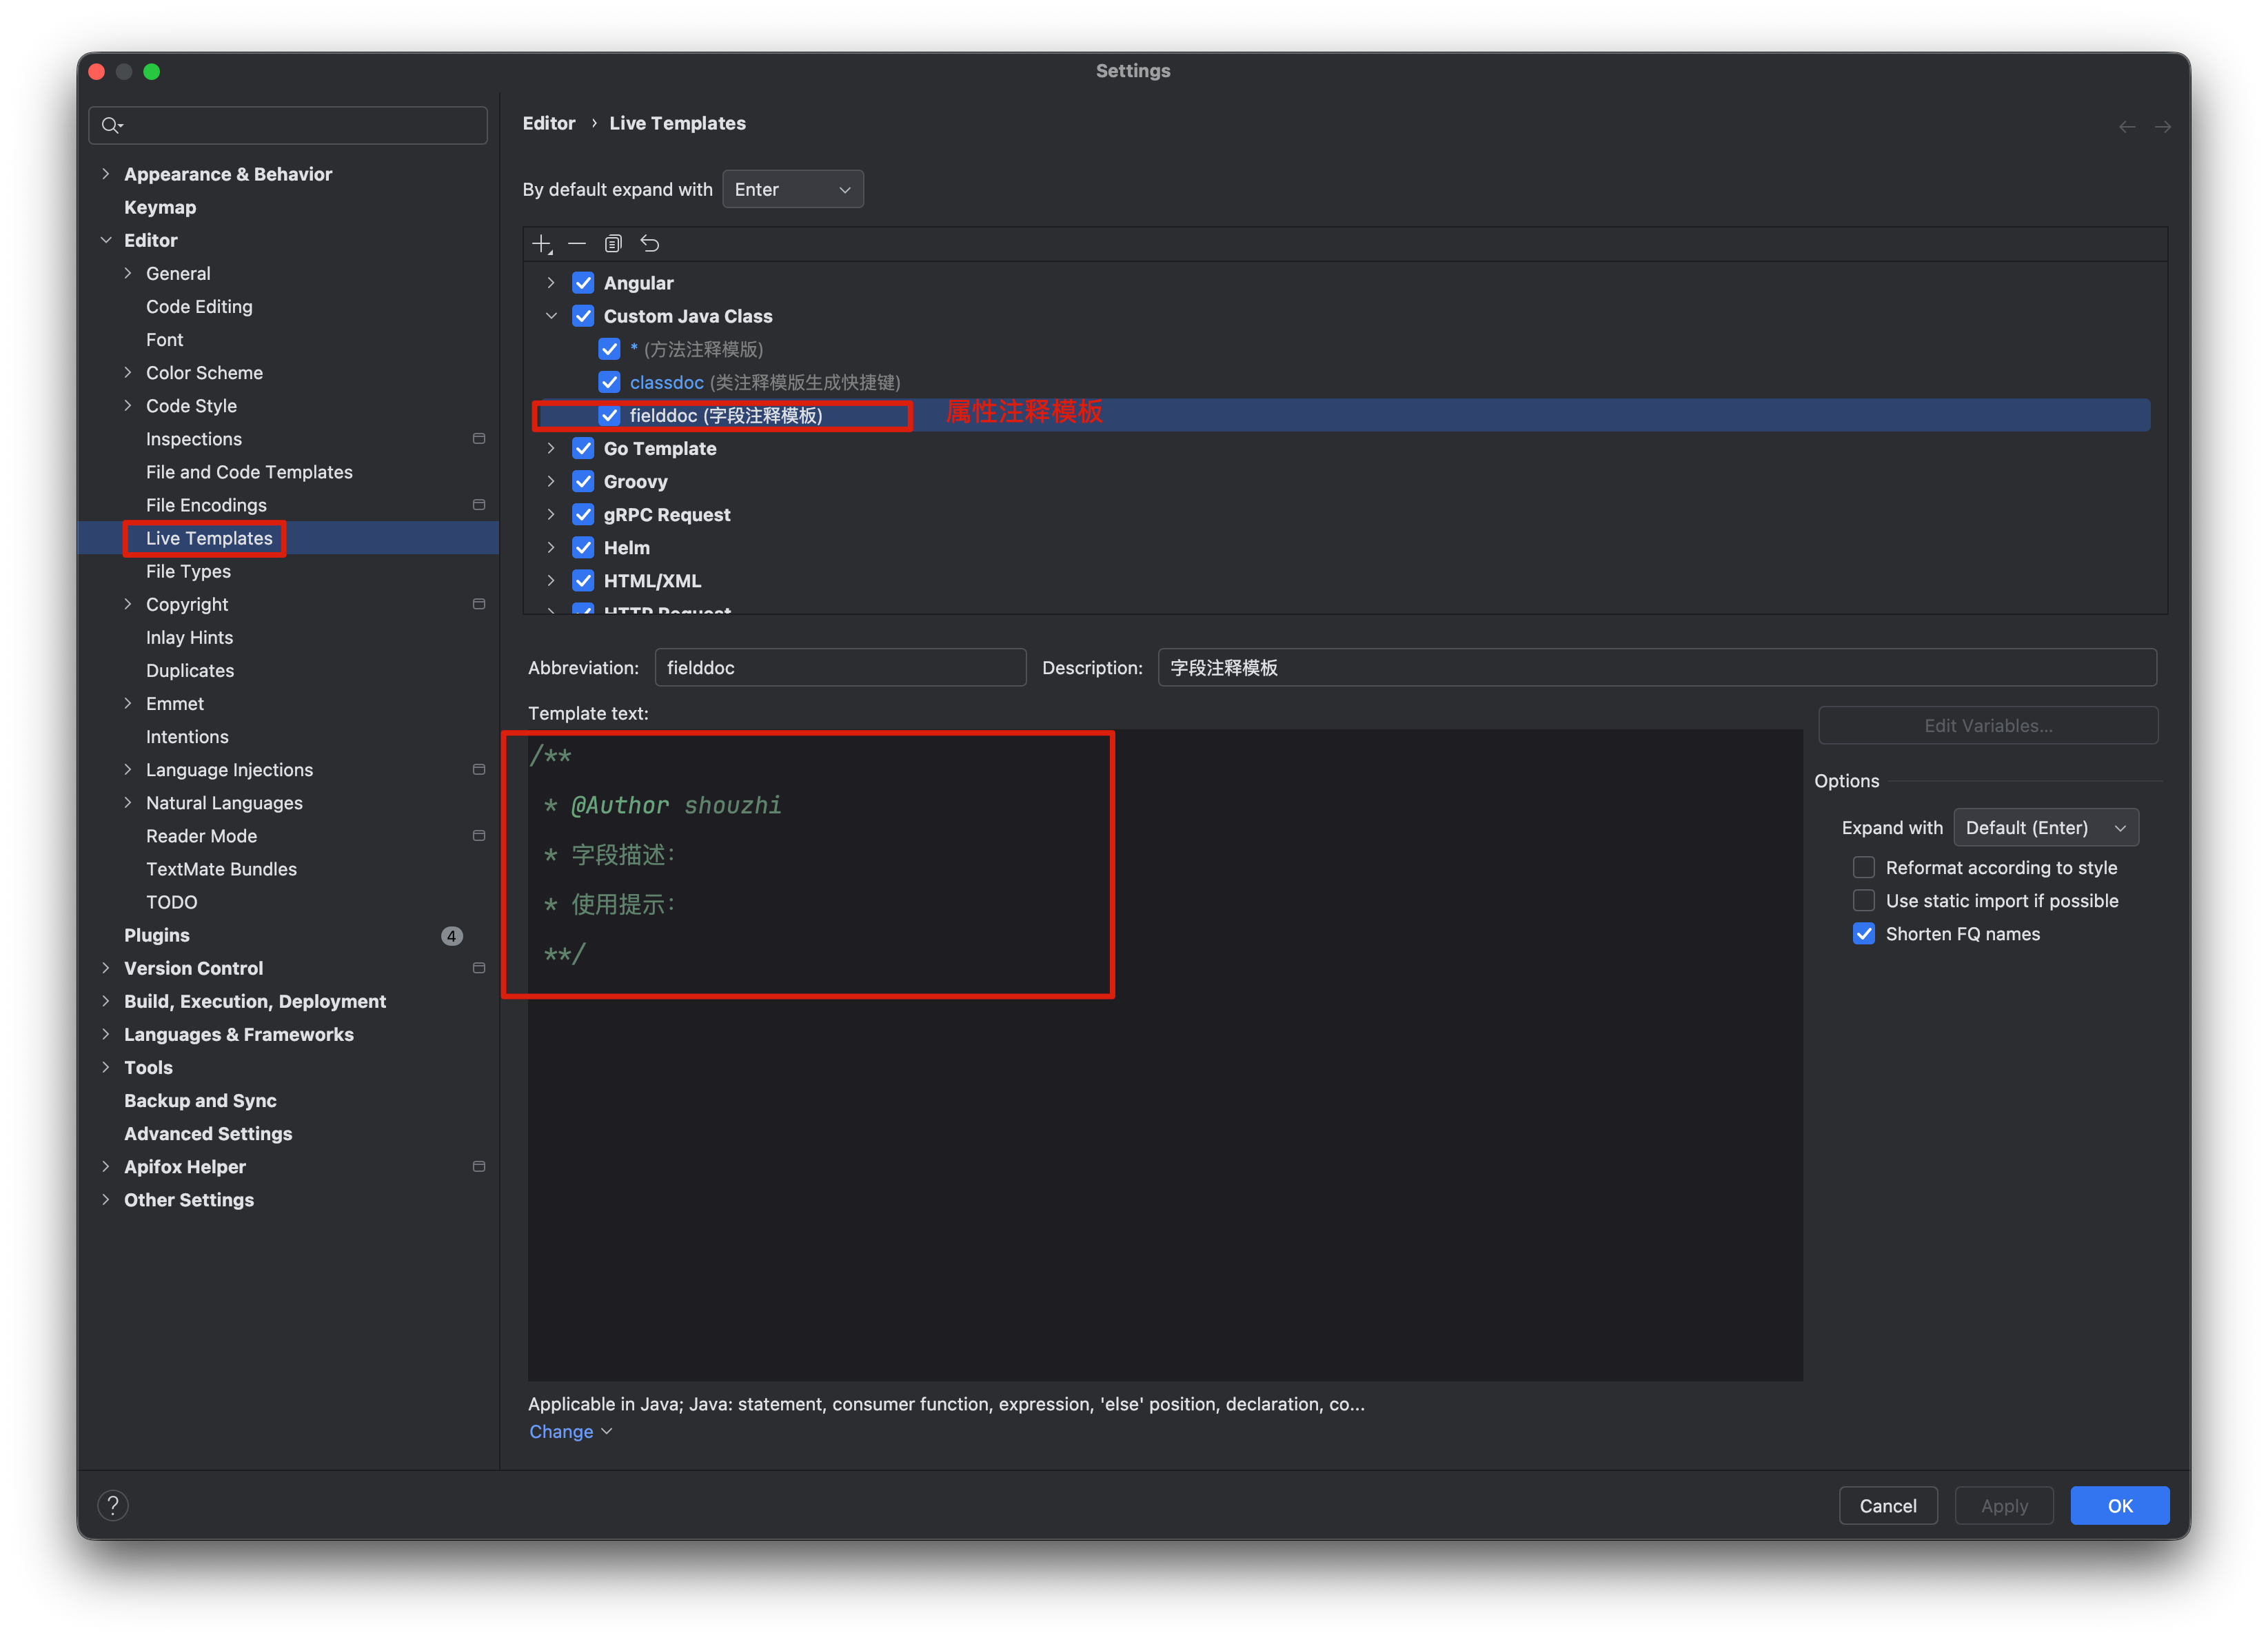Click the duplicate template icon
This screenshot has width=2268, height=1642.
click(x=613, y=244)
